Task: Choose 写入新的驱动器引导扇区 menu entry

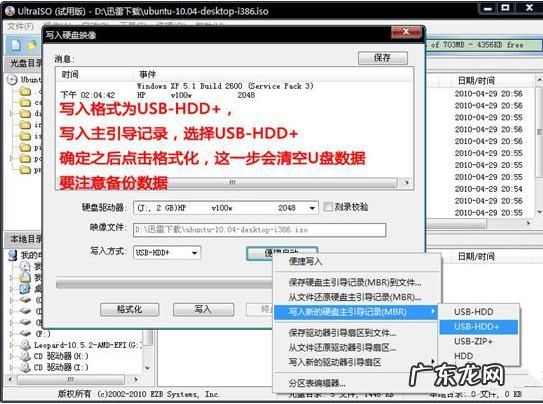Action: tap(335, 362)
